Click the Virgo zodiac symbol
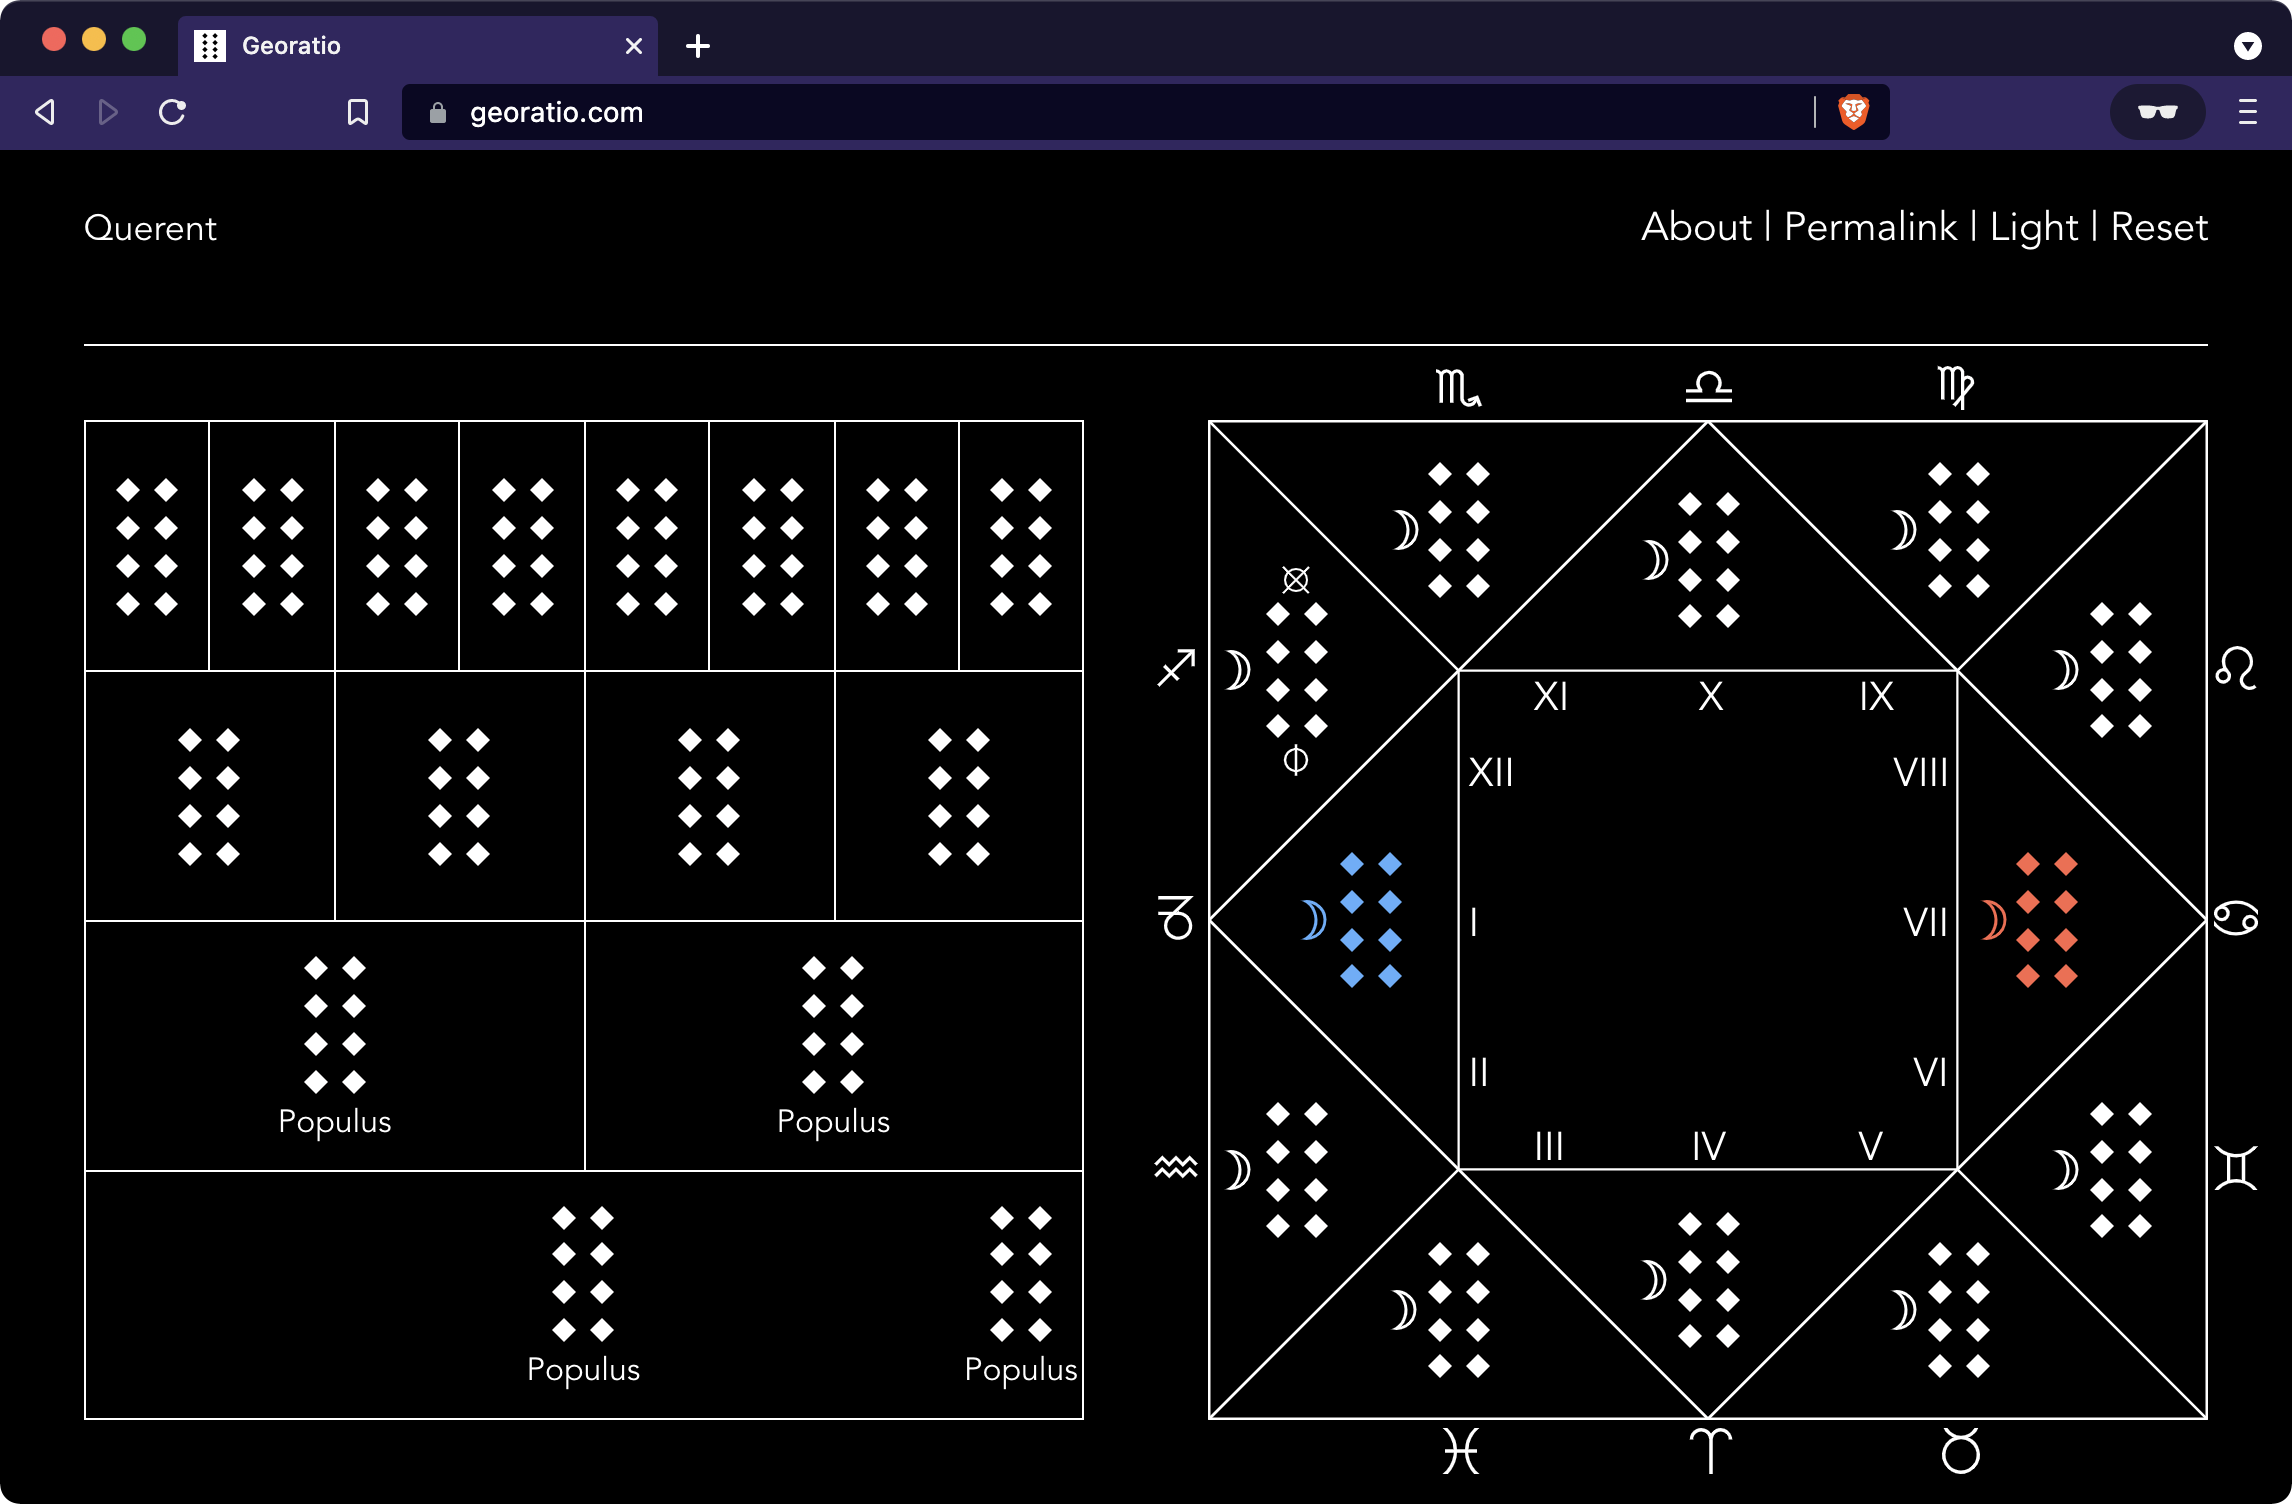This screenshot has height=1504, width=2292. tap(1955, 388)
